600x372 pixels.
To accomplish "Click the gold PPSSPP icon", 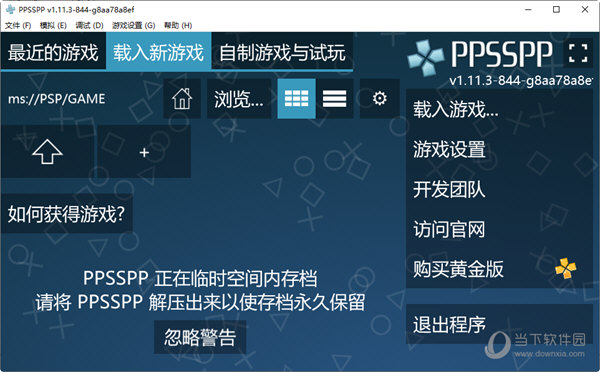I will (x=566, y=268).
